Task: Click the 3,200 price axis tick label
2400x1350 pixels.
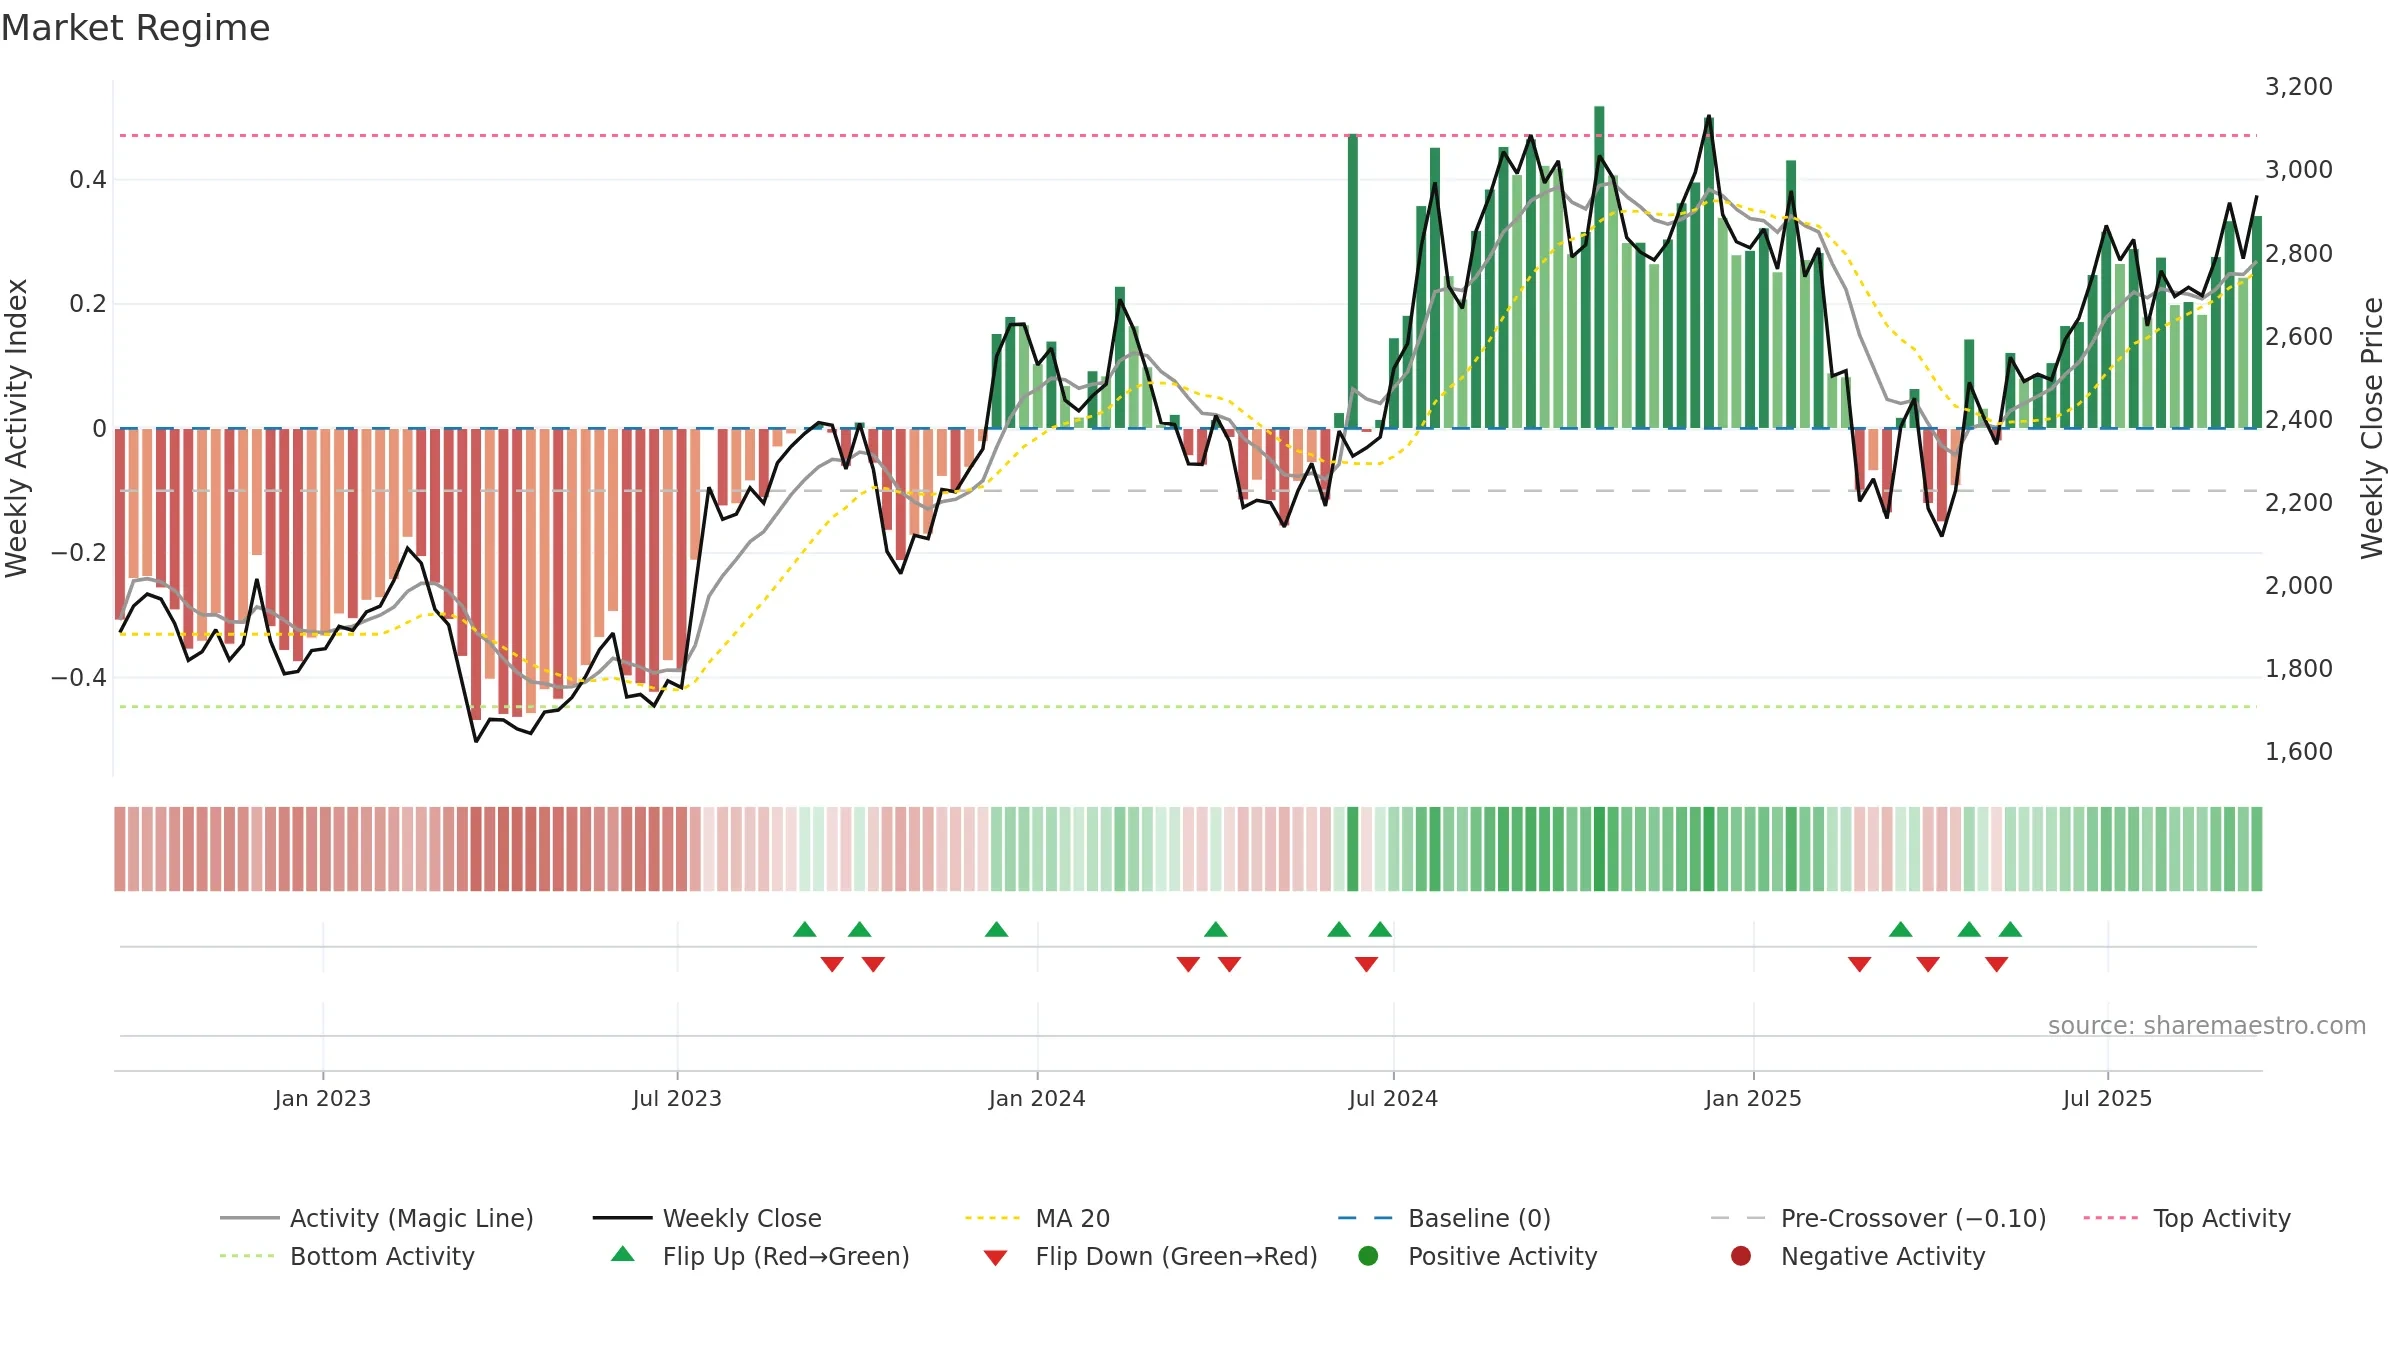Action: [2299, 87]
